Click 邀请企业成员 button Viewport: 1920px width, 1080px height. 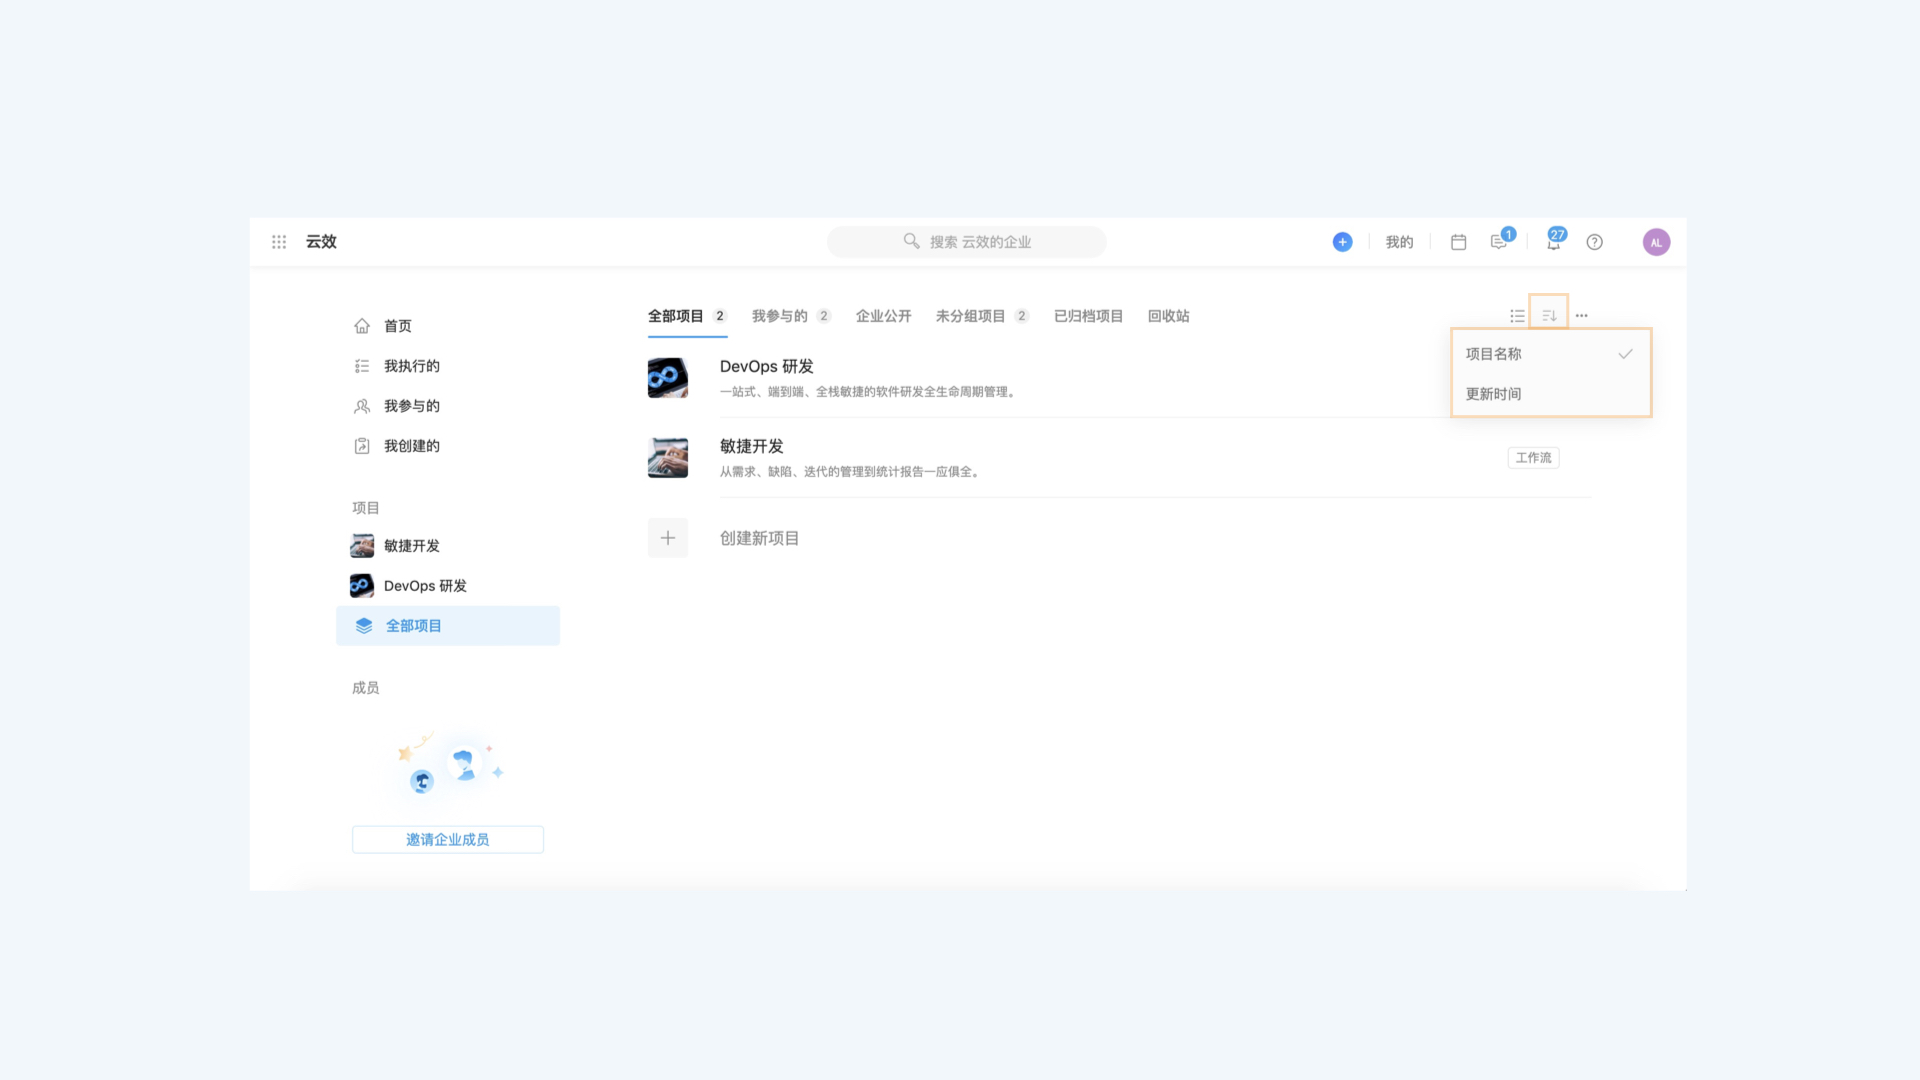[x=447, y=839]
